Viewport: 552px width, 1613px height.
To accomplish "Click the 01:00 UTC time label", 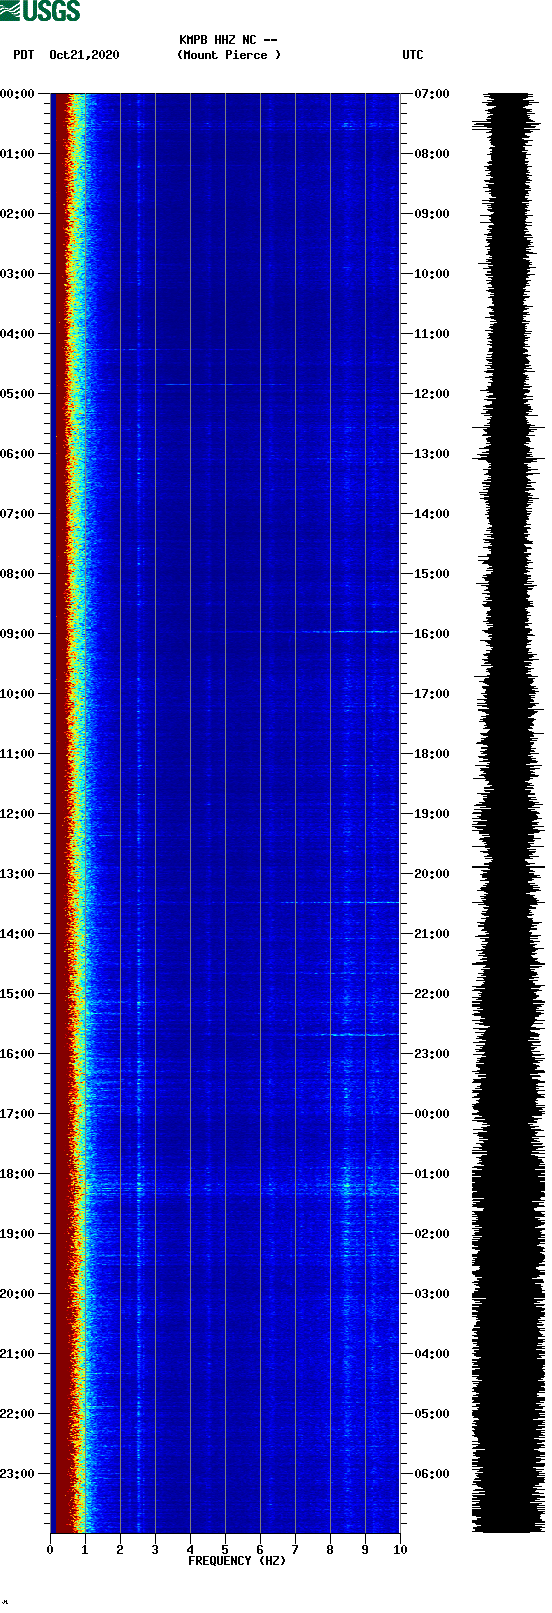I will click(x=432, y=1174).
